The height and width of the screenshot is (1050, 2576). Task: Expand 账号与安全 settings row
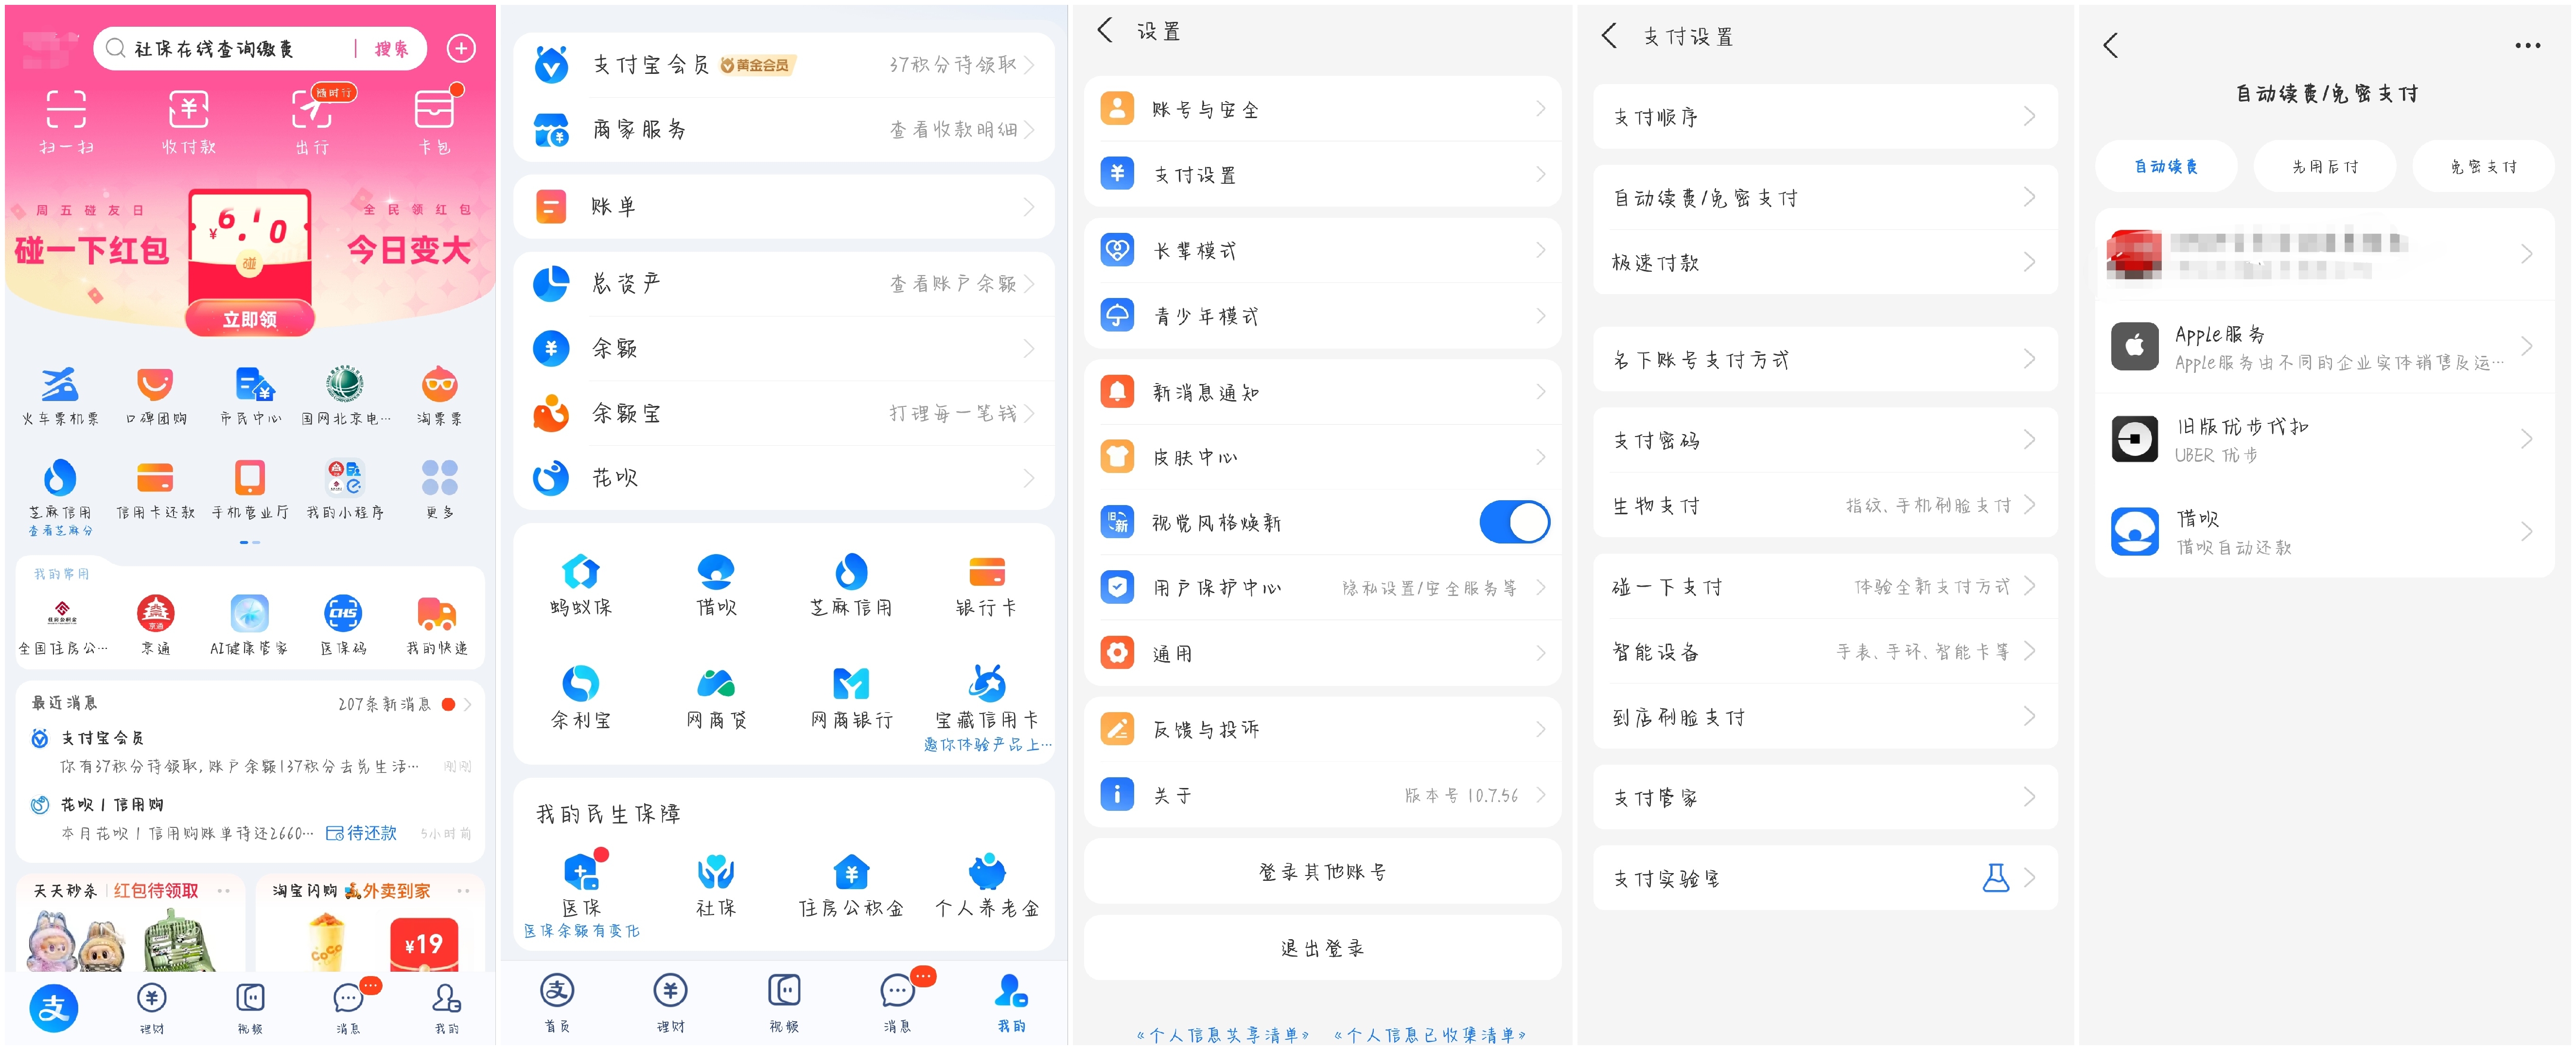click(x=1322, y=109)
